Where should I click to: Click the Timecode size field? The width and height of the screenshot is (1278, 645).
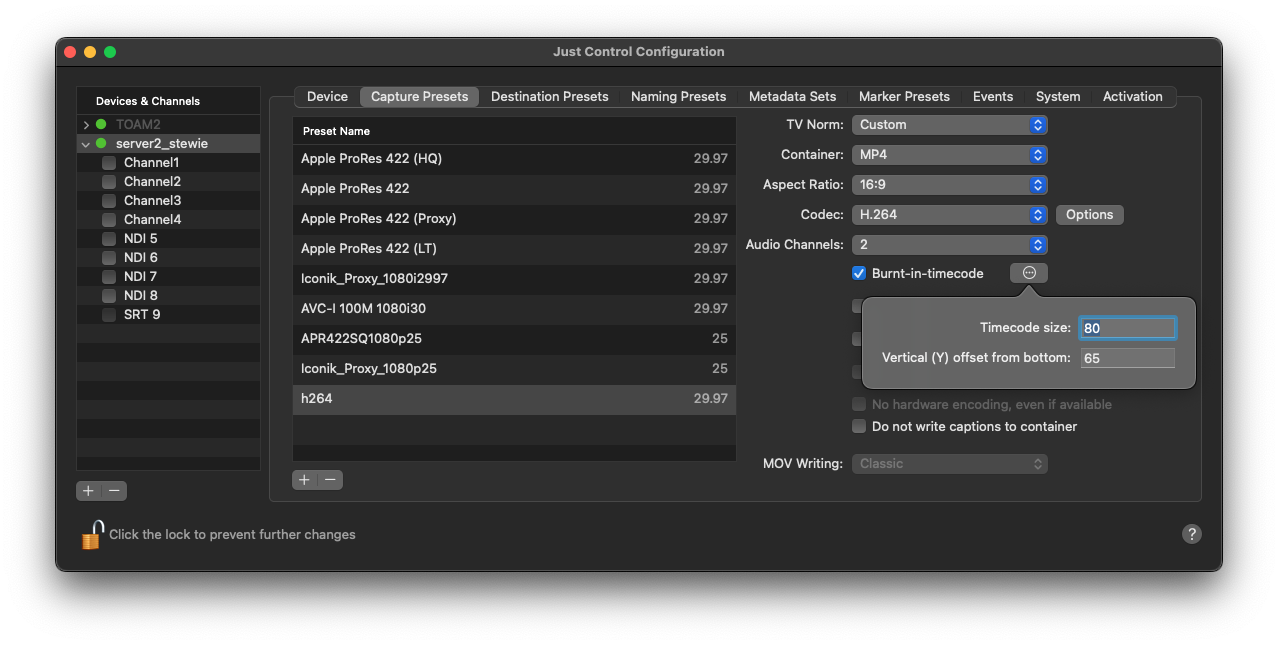1127,328
